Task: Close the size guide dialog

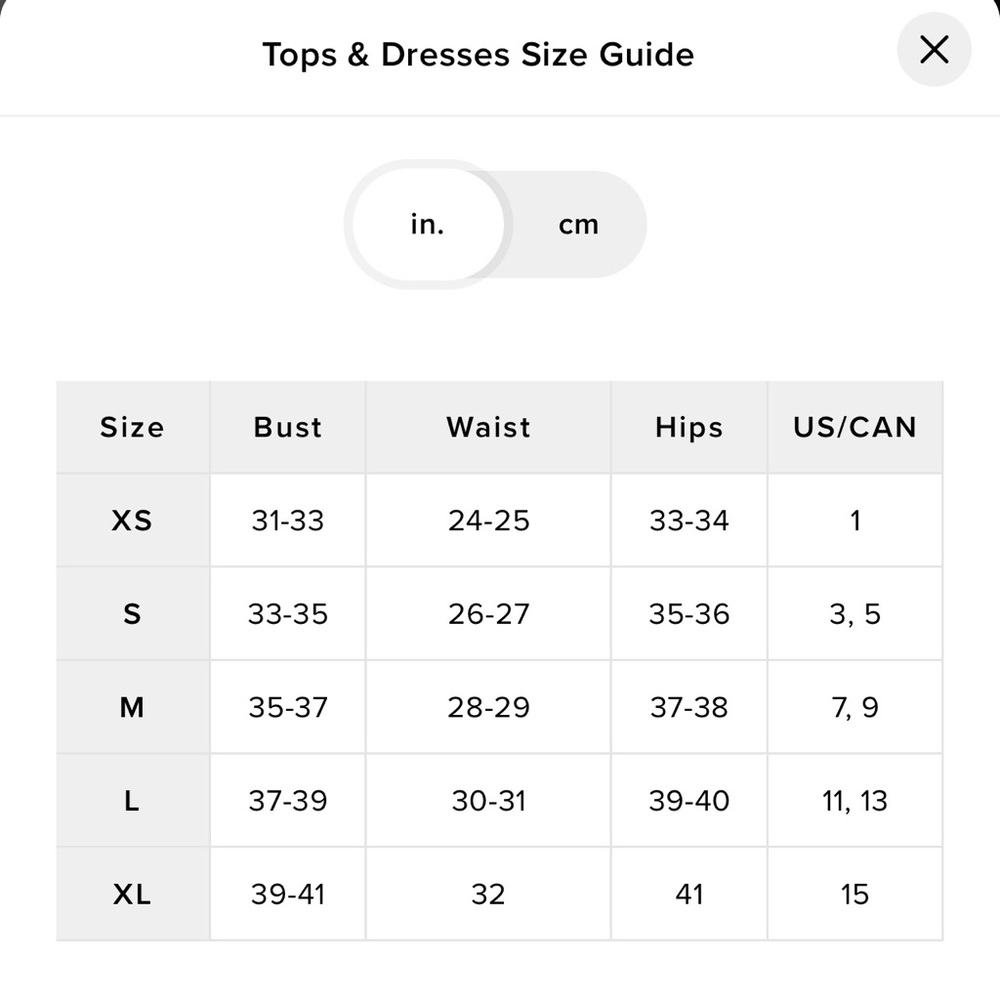Action: coord(933,50)
